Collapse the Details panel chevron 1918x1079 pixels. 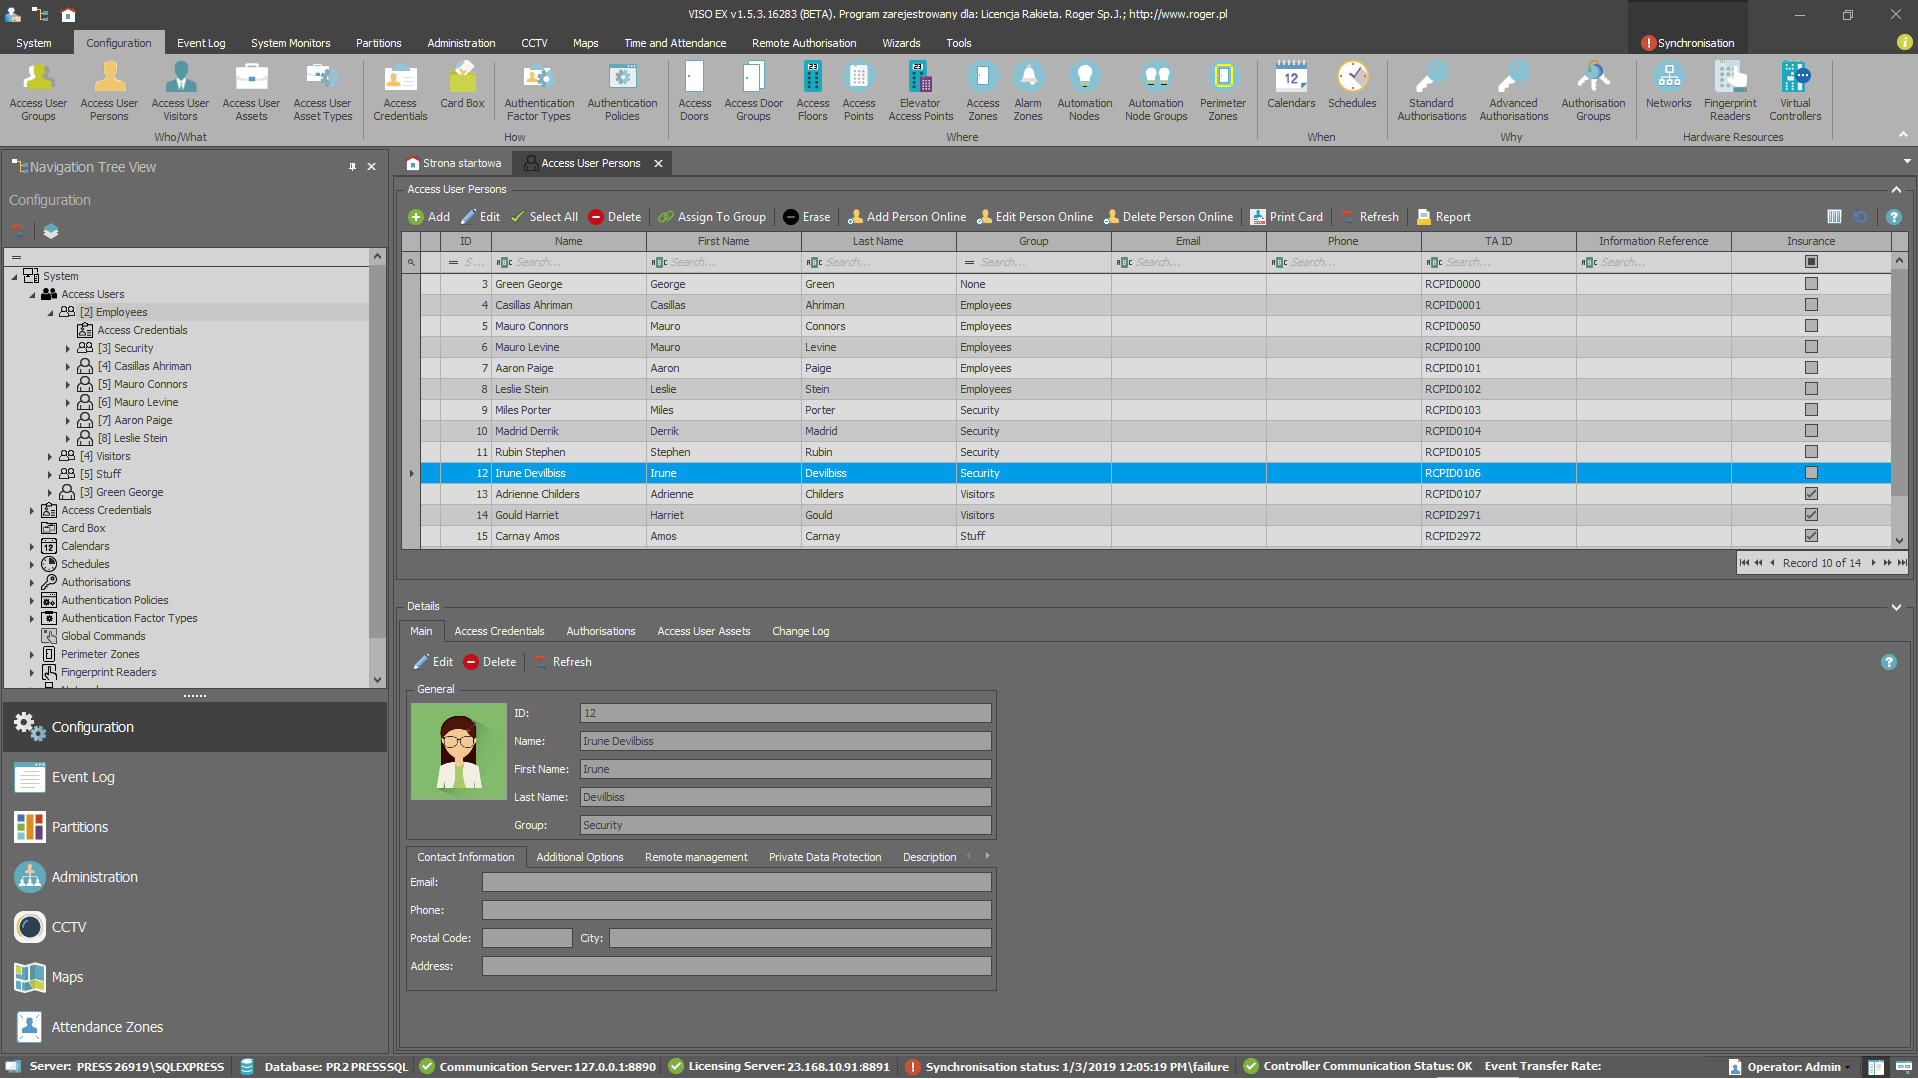1895,607
